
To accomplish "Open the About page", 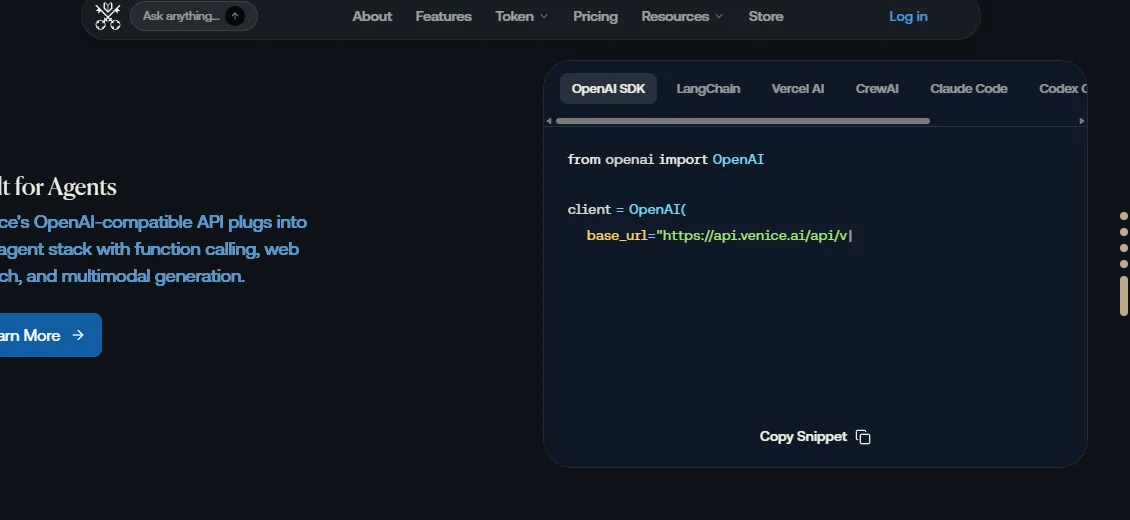I will coord(372,16).
